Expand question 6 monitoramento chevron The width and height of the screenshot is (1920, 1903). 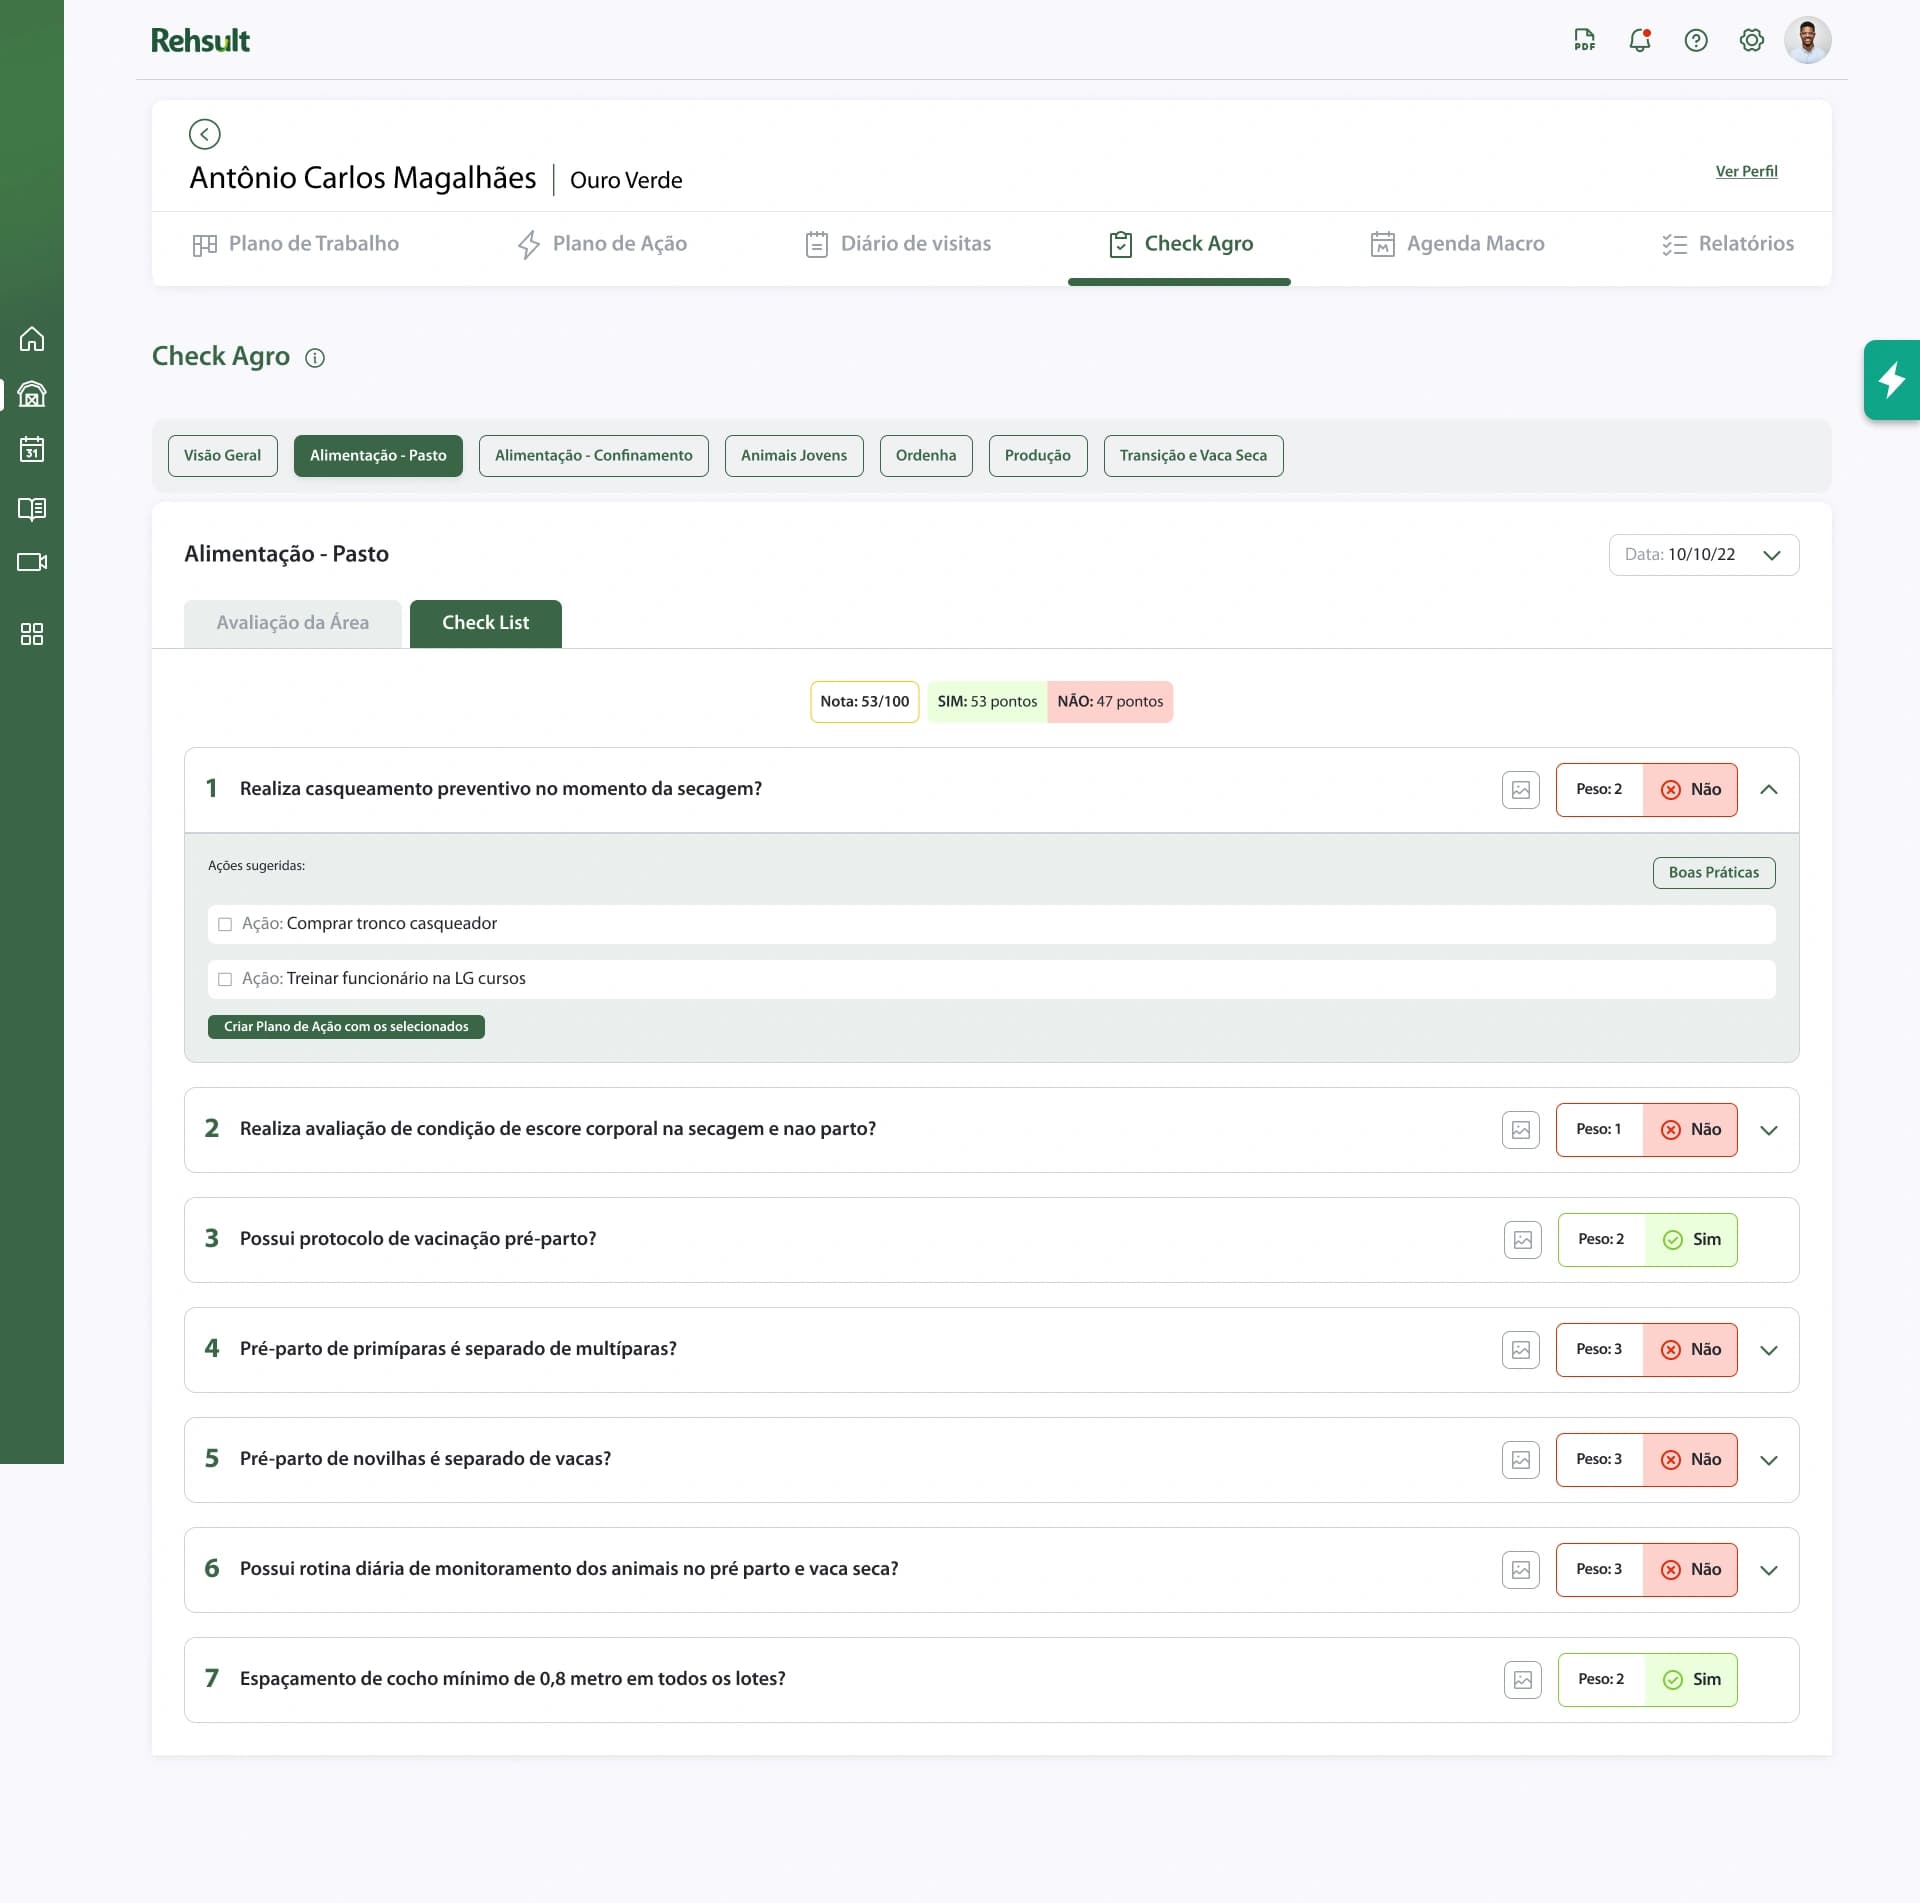1769,1570
